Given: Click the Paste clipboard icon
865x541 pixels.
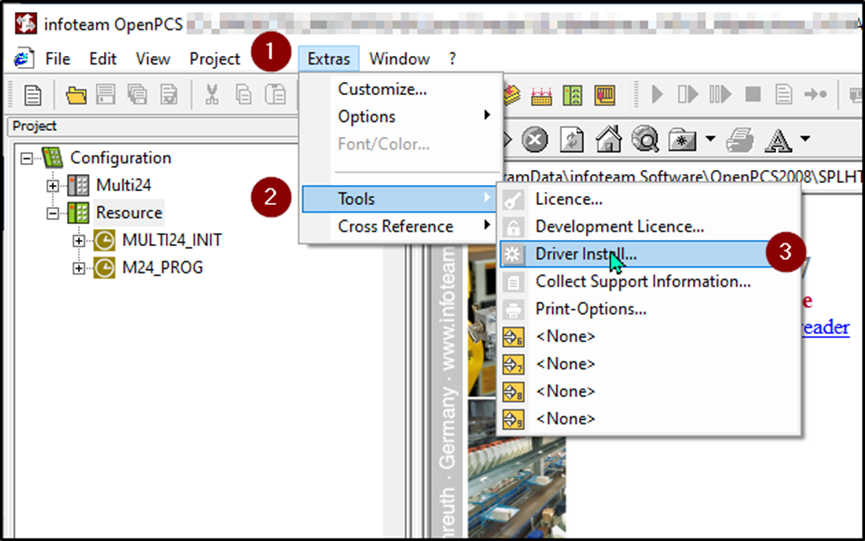Looking at the screenshot, I should coord(275,94).
